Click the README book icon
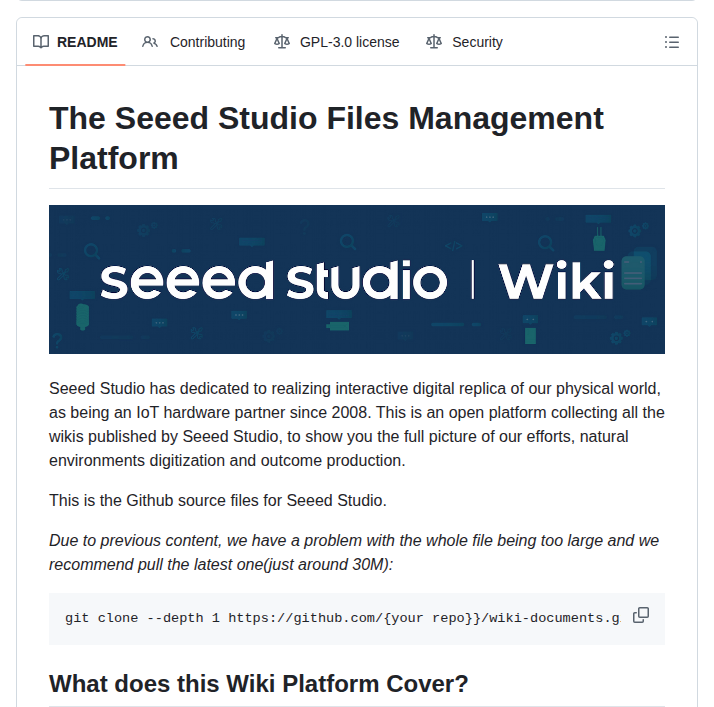 (x=41, y=42)
